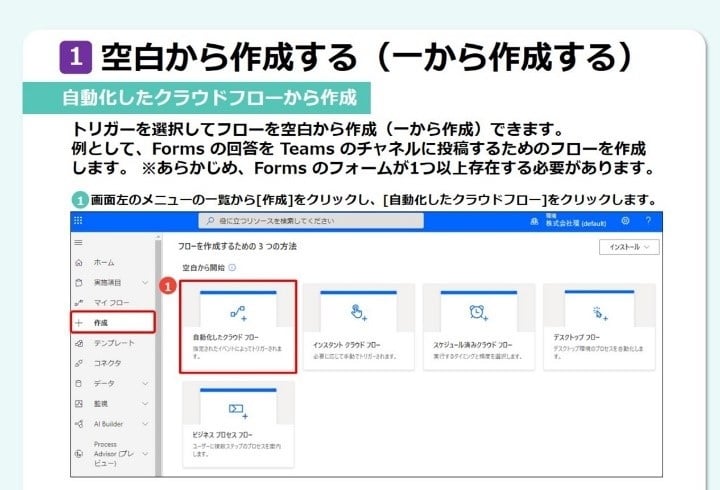Screen dimensions: 720x490
Task: Click the business process flow icon
Action: pyautogui.click(x=238, y=410)
